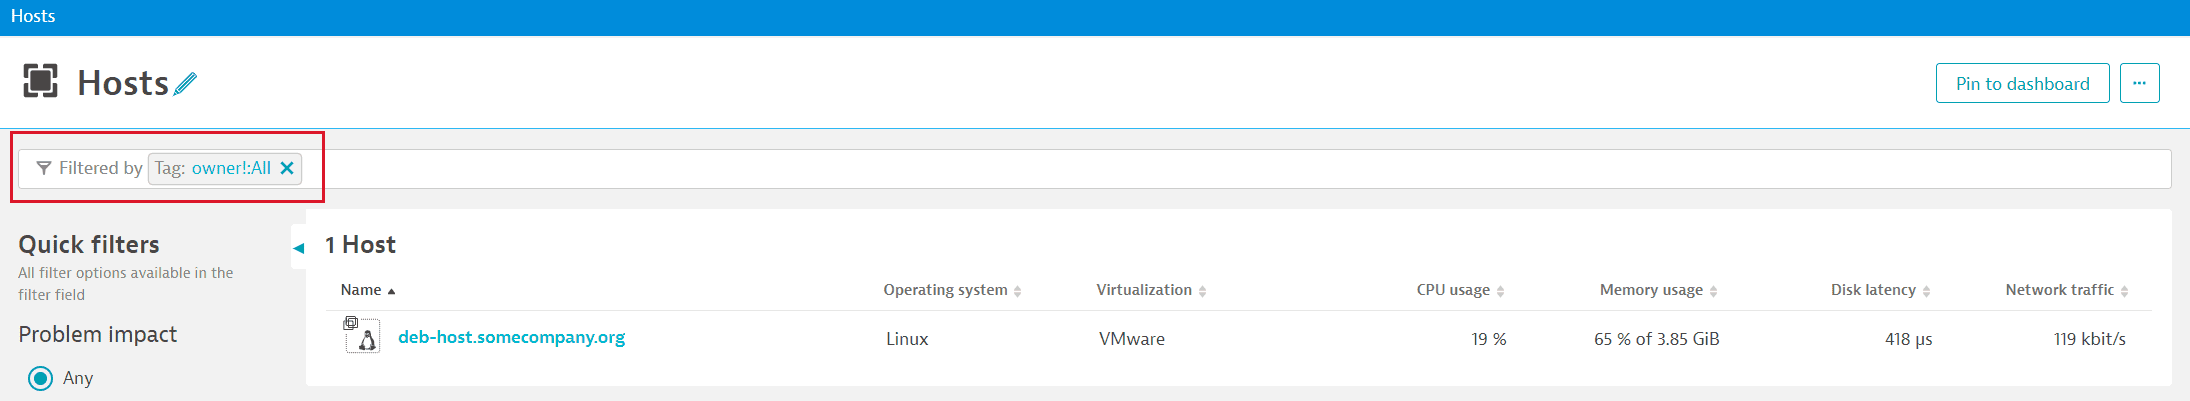This screenshot has width=2190, height=401.
Task: Click Hosts in the top breadcrumb bar
Action: (33, 16)
